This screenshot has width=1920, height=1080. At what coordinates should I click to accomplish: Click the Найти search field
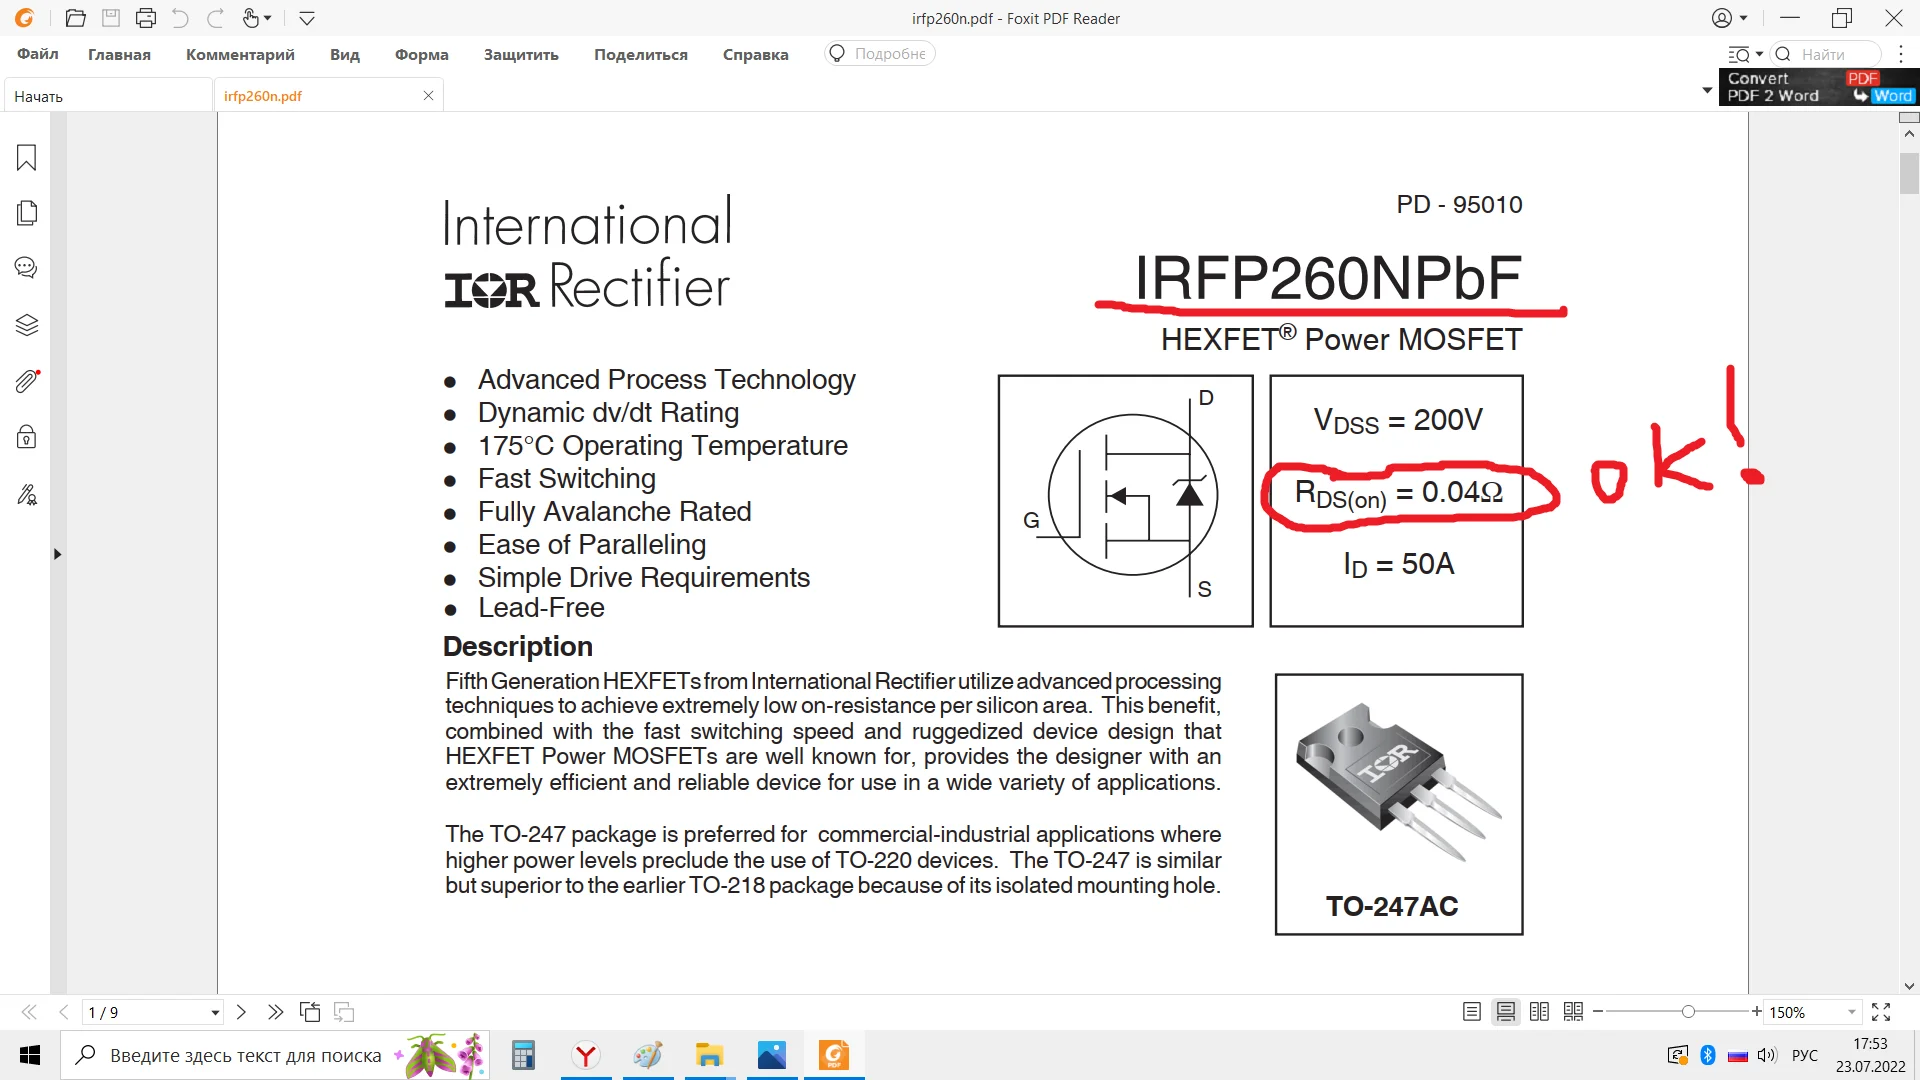[x=1830, y=54]
